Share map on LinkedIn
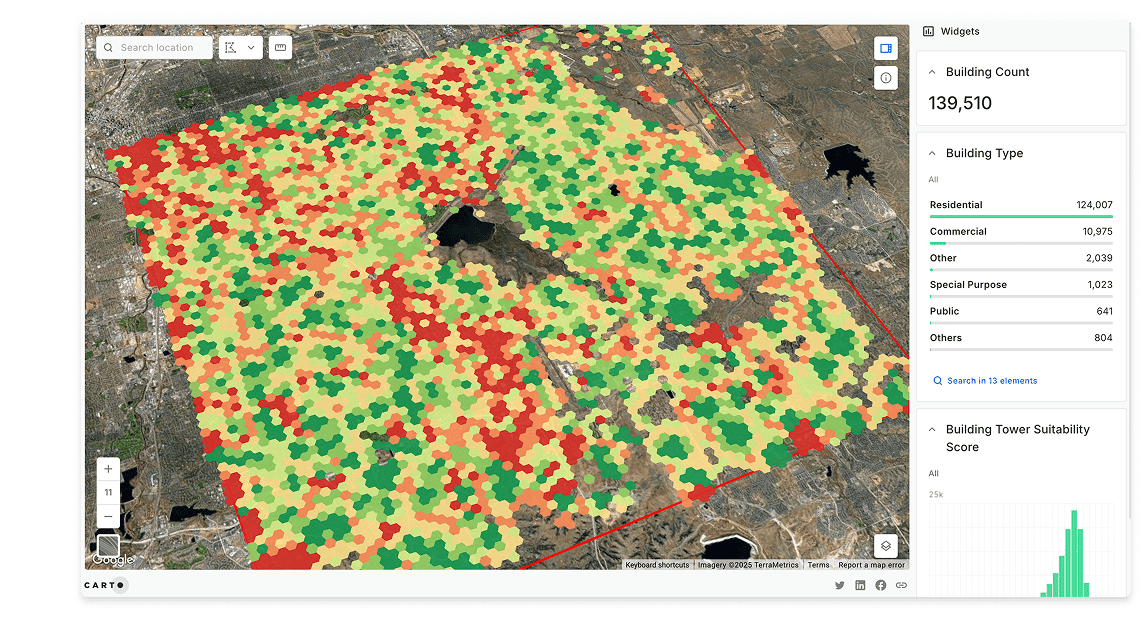 click(860, 585)
